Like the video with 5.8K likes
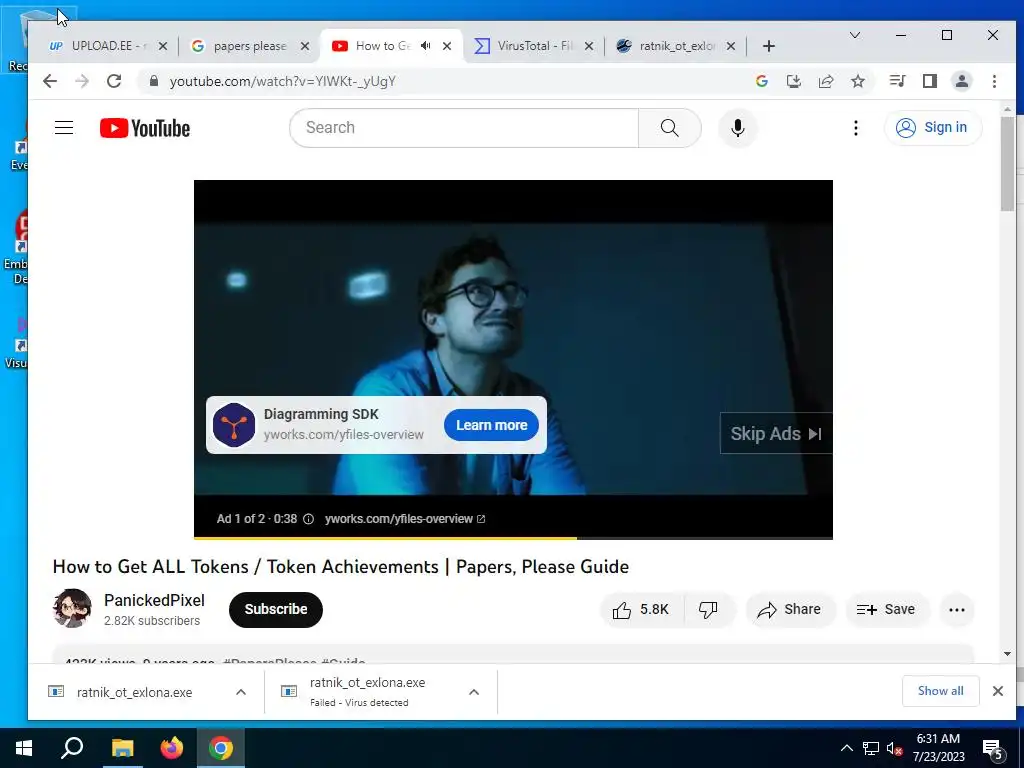This screenshot has height=768, width=1024. [641, 609]
